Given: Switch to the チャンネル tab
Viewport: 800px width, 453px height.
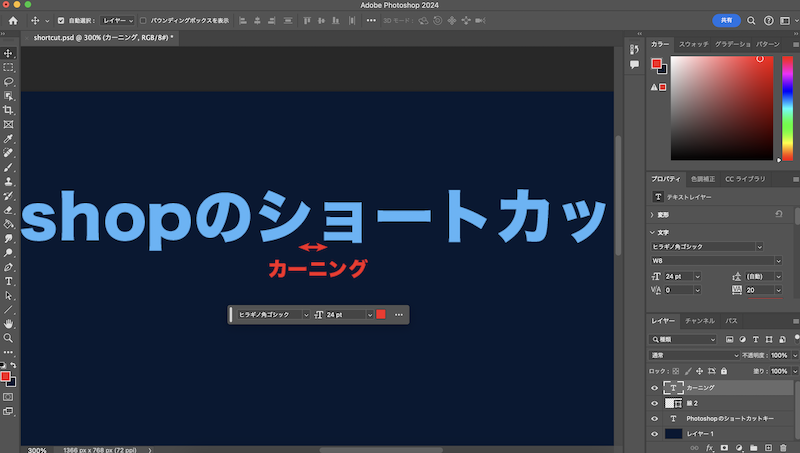Looking at the screenshot, I should (x=699, y=321).
